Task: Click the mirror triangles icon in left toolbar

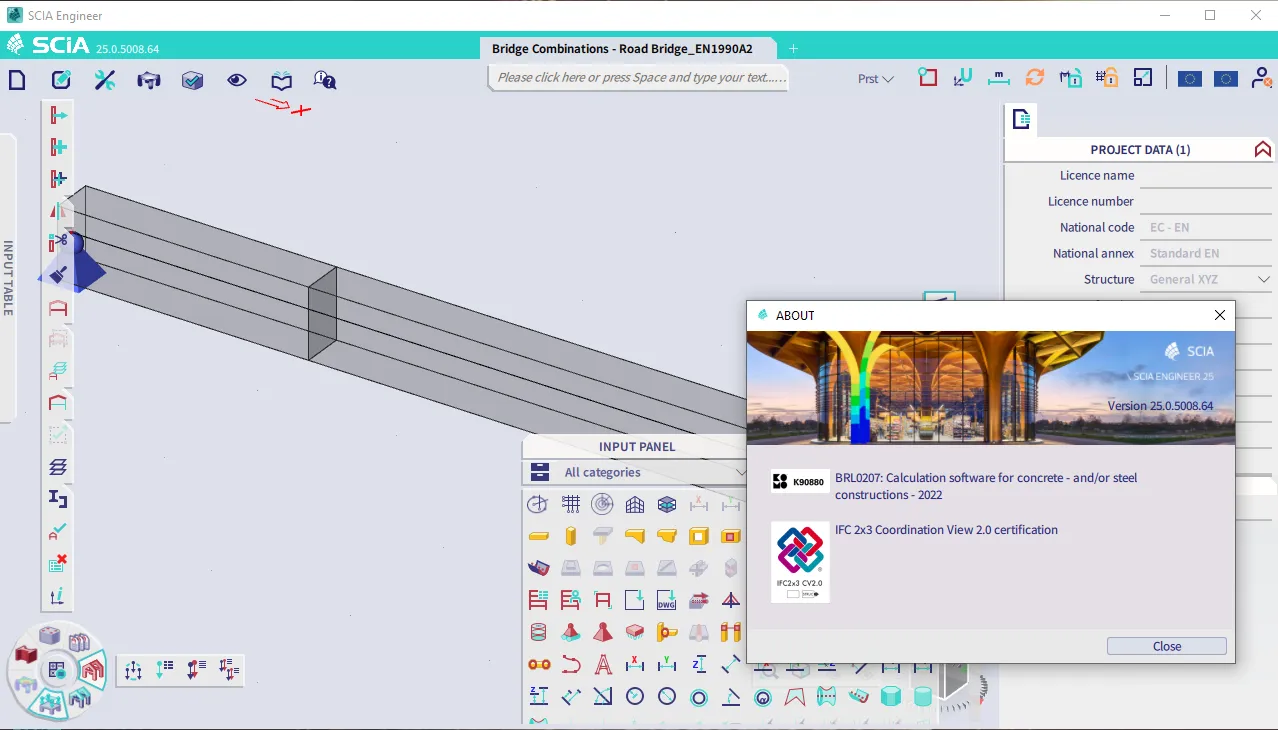Action: point(59,210)
